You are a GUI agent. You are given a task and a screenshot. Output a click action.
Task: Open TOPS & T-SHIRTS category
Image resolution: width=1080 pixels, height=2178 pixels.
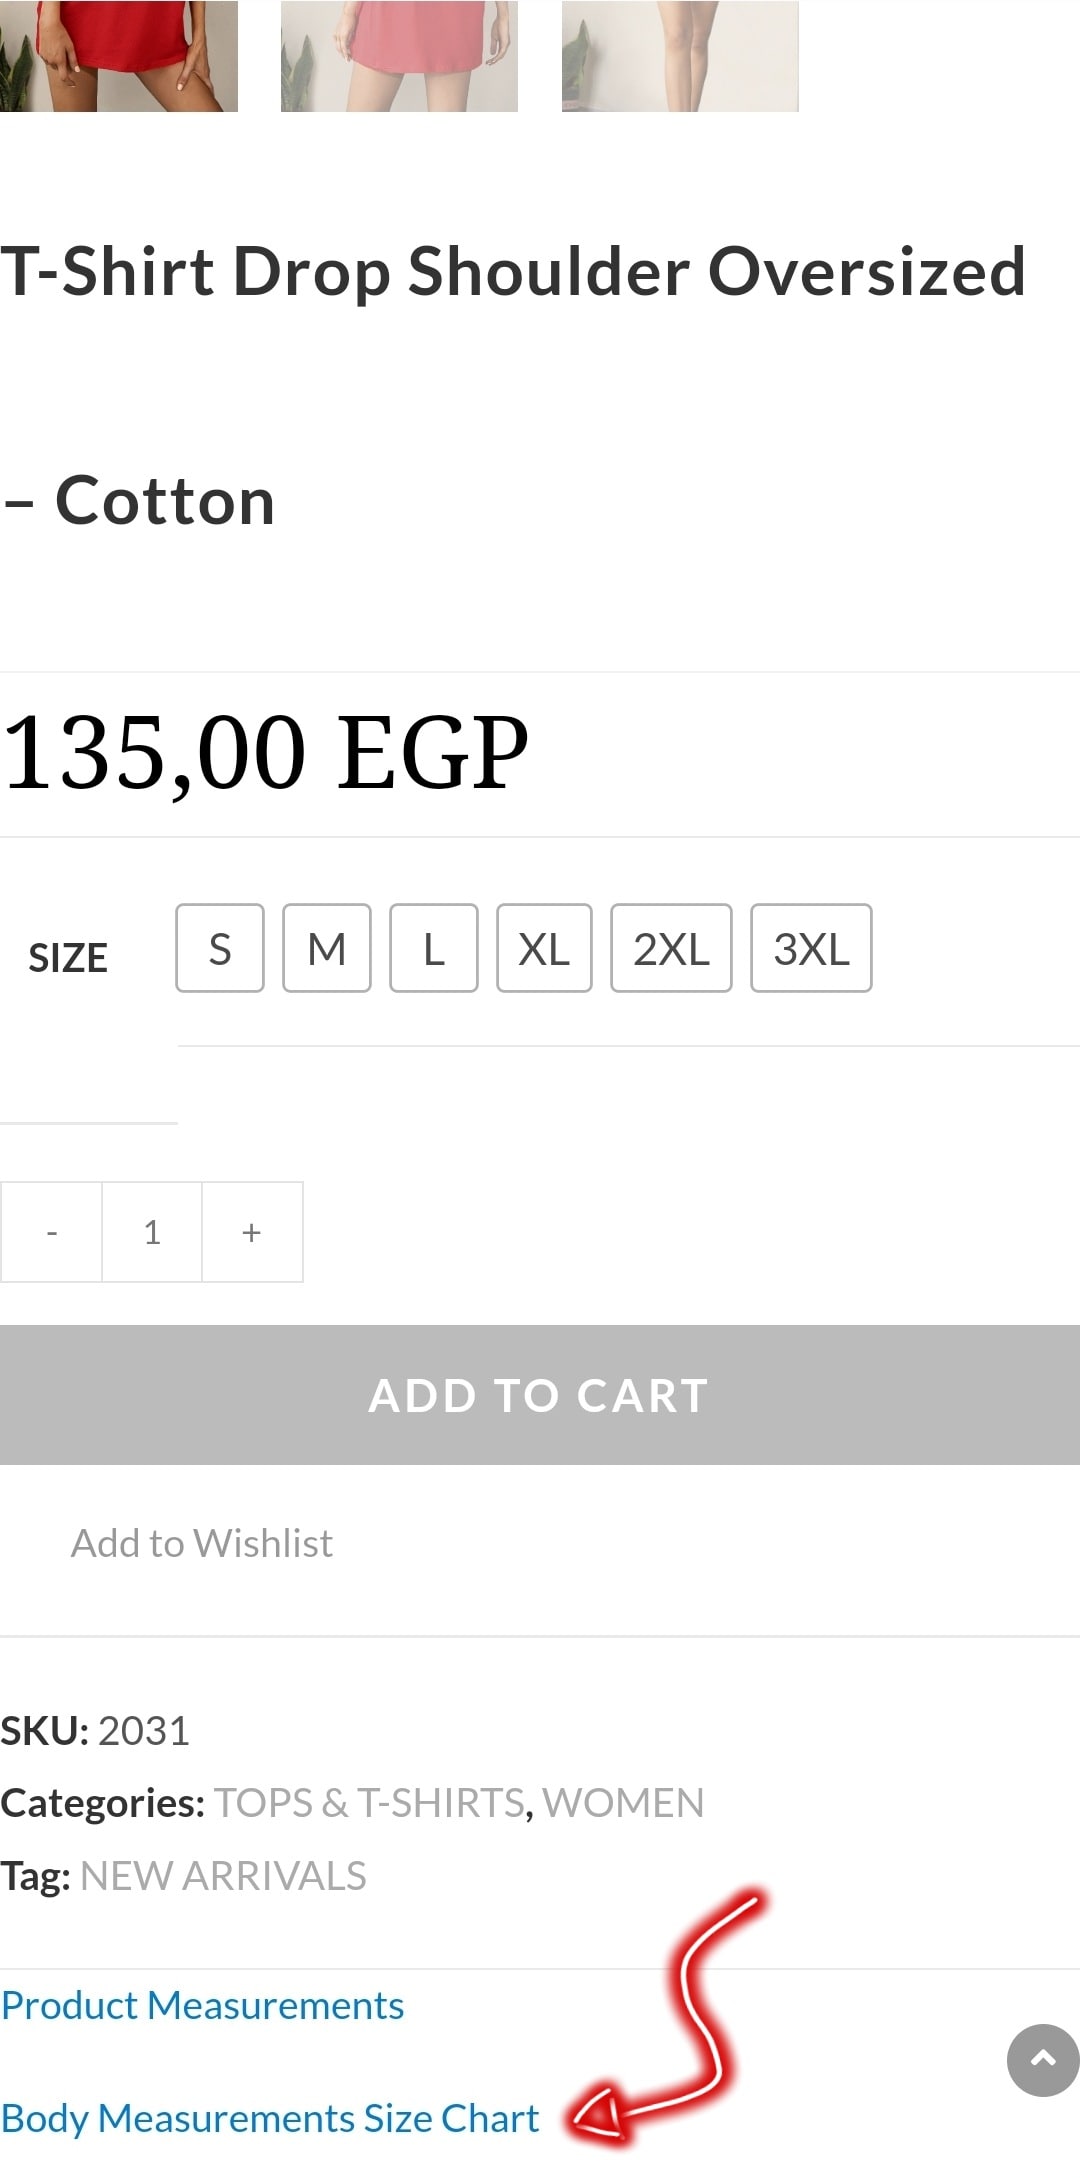(x=370, y=1803)
